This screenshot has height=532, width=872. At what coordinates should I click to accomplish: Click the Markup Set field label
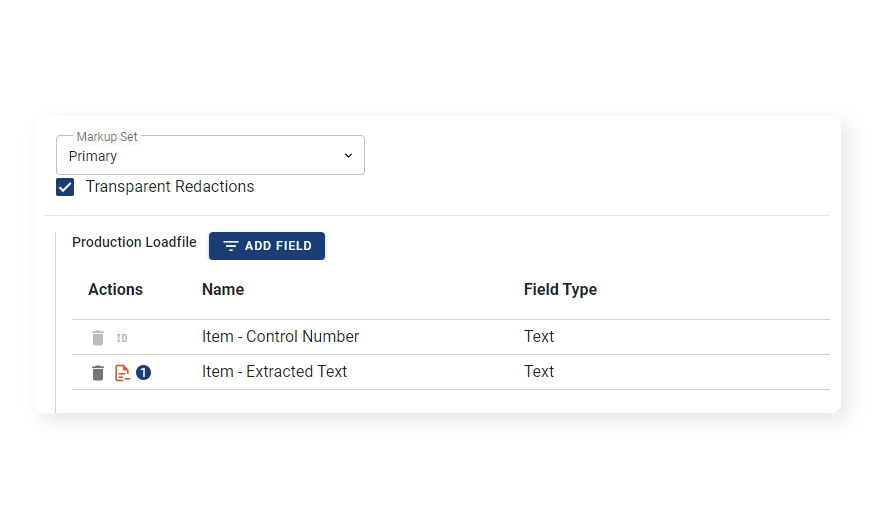107,136
